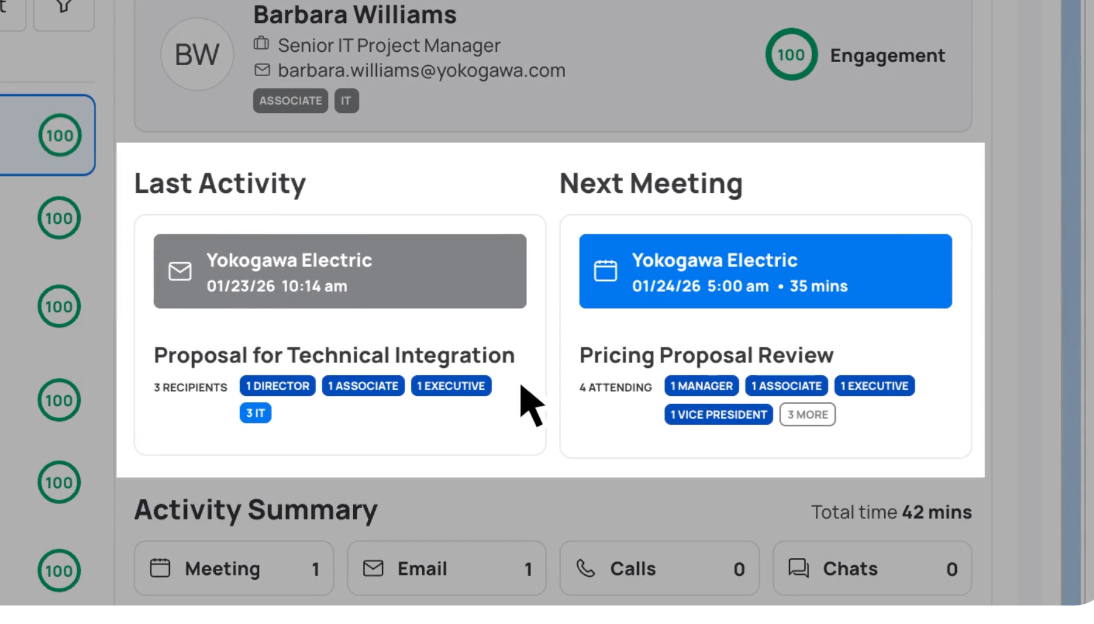Click the Activity Summary heading
This screenshot has height=624, width=1094.
coord(256,510)
